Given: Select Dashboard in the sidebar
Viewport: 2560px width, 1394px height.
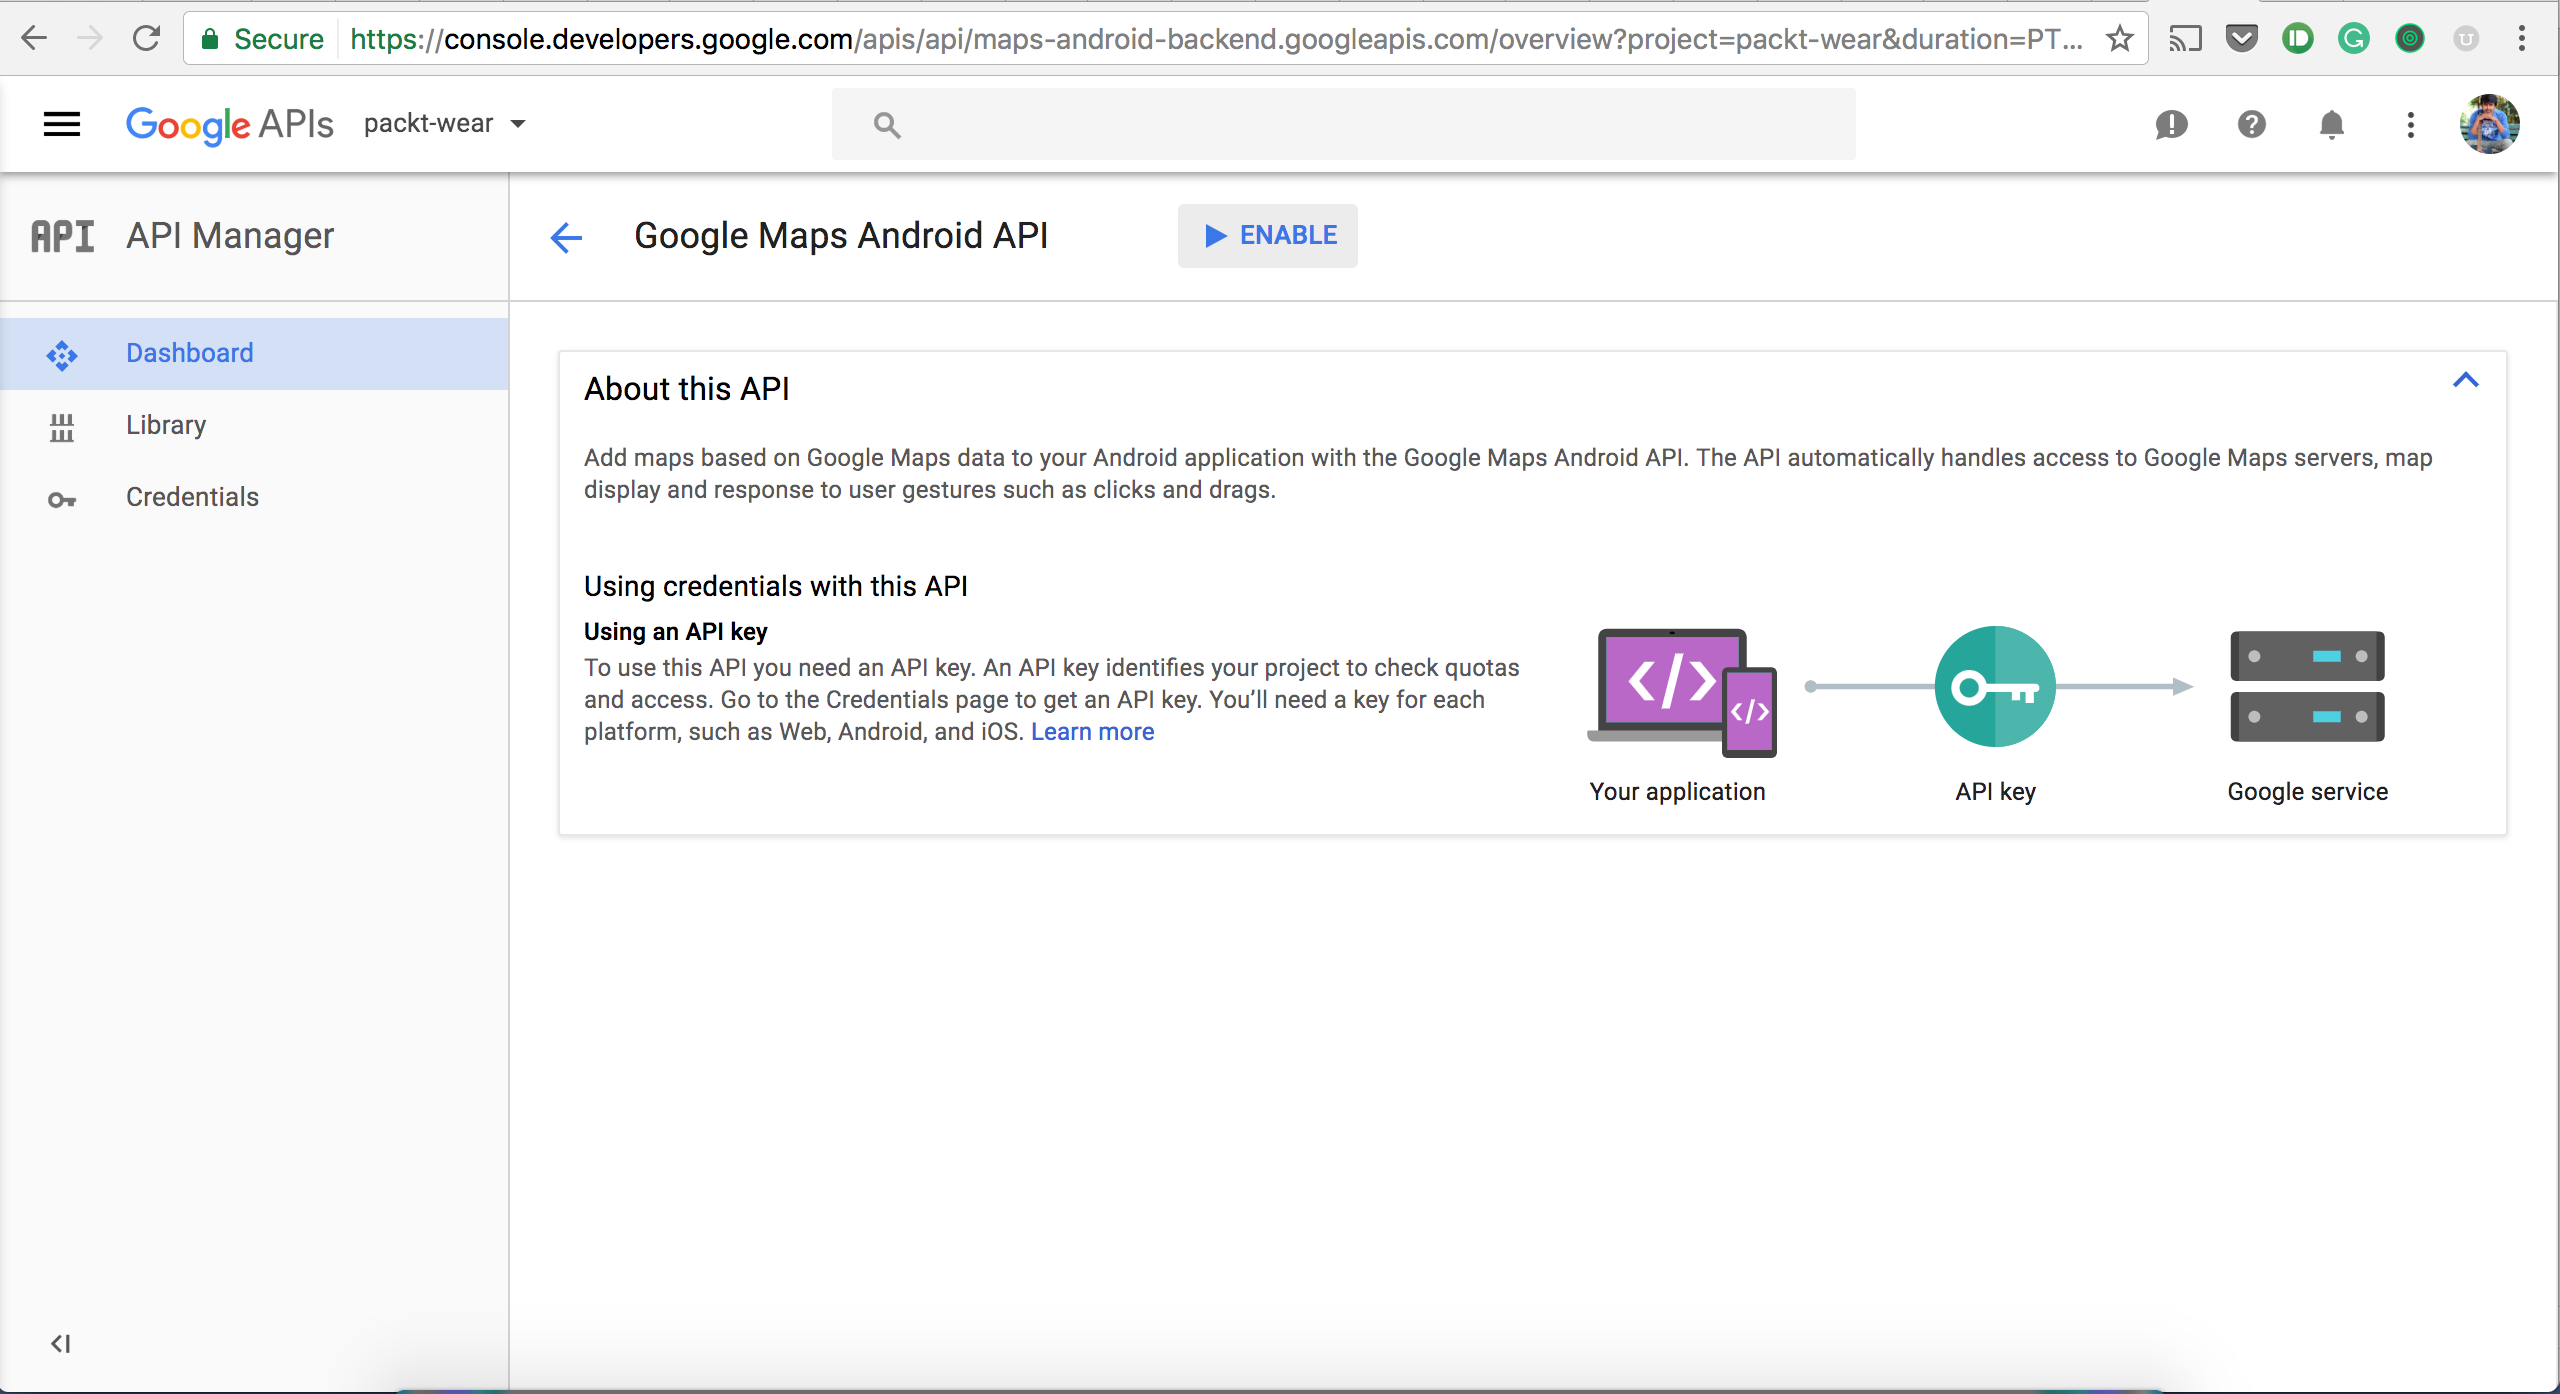Looking at the screenshot, I should (254, 353).
